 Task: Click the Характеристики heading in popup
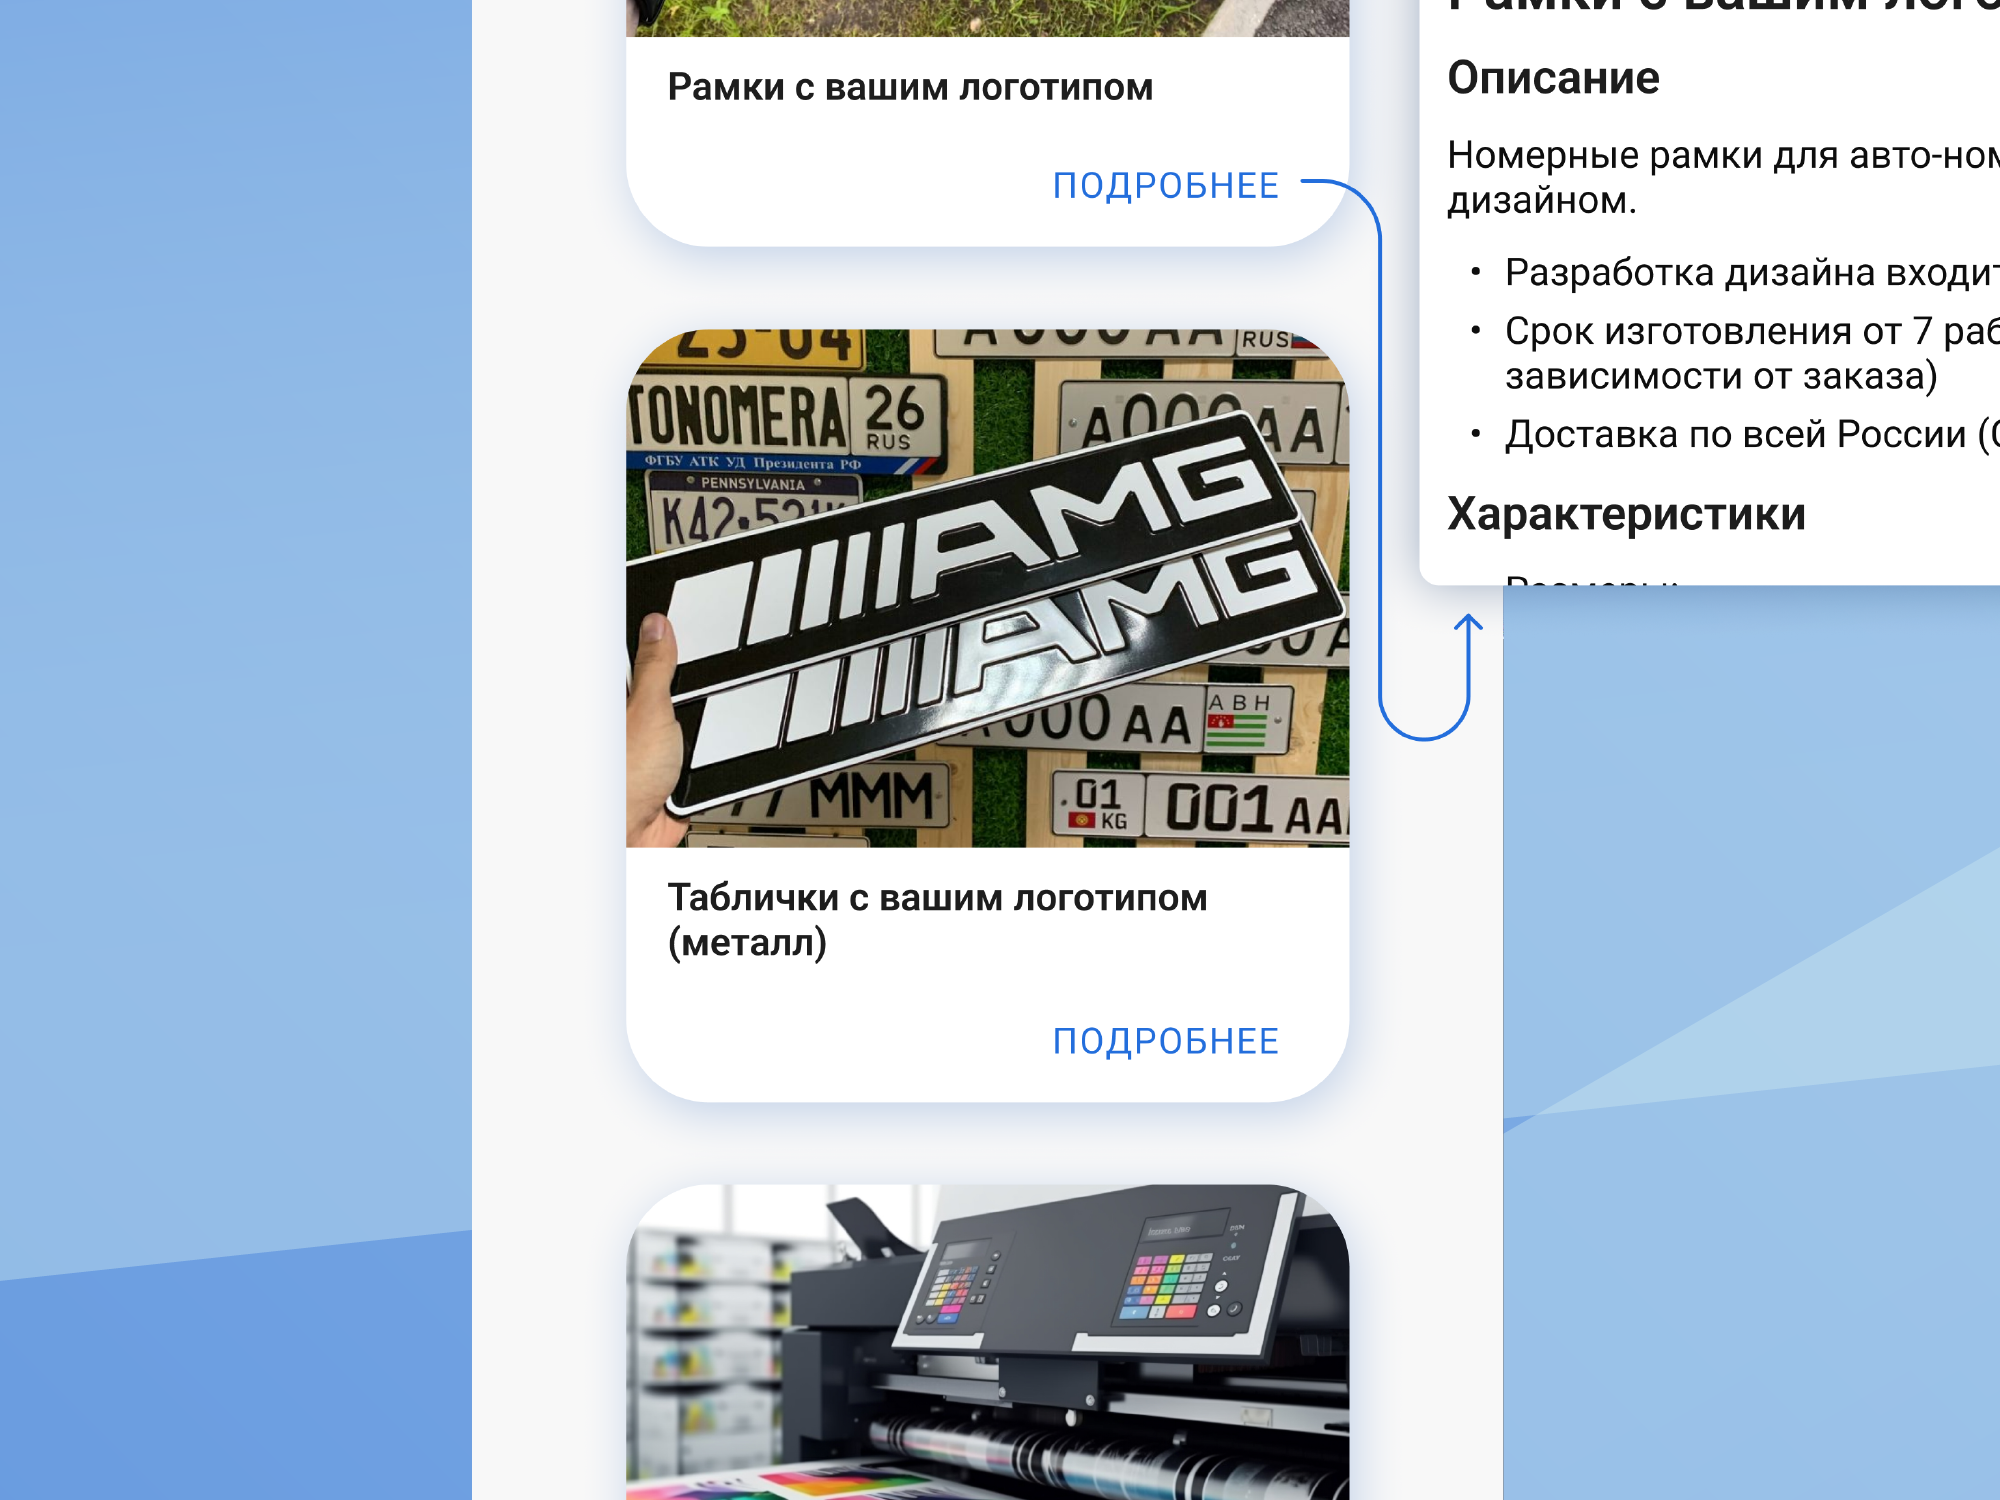pos(1626,515)
